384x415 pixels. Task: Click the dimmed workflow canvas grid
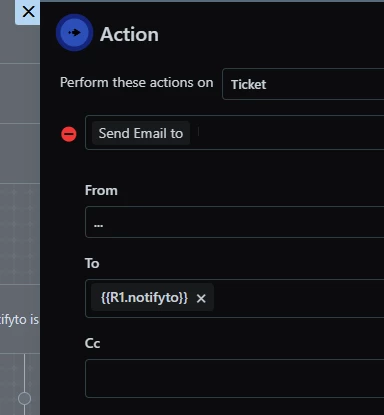click(x=20, y=233)
